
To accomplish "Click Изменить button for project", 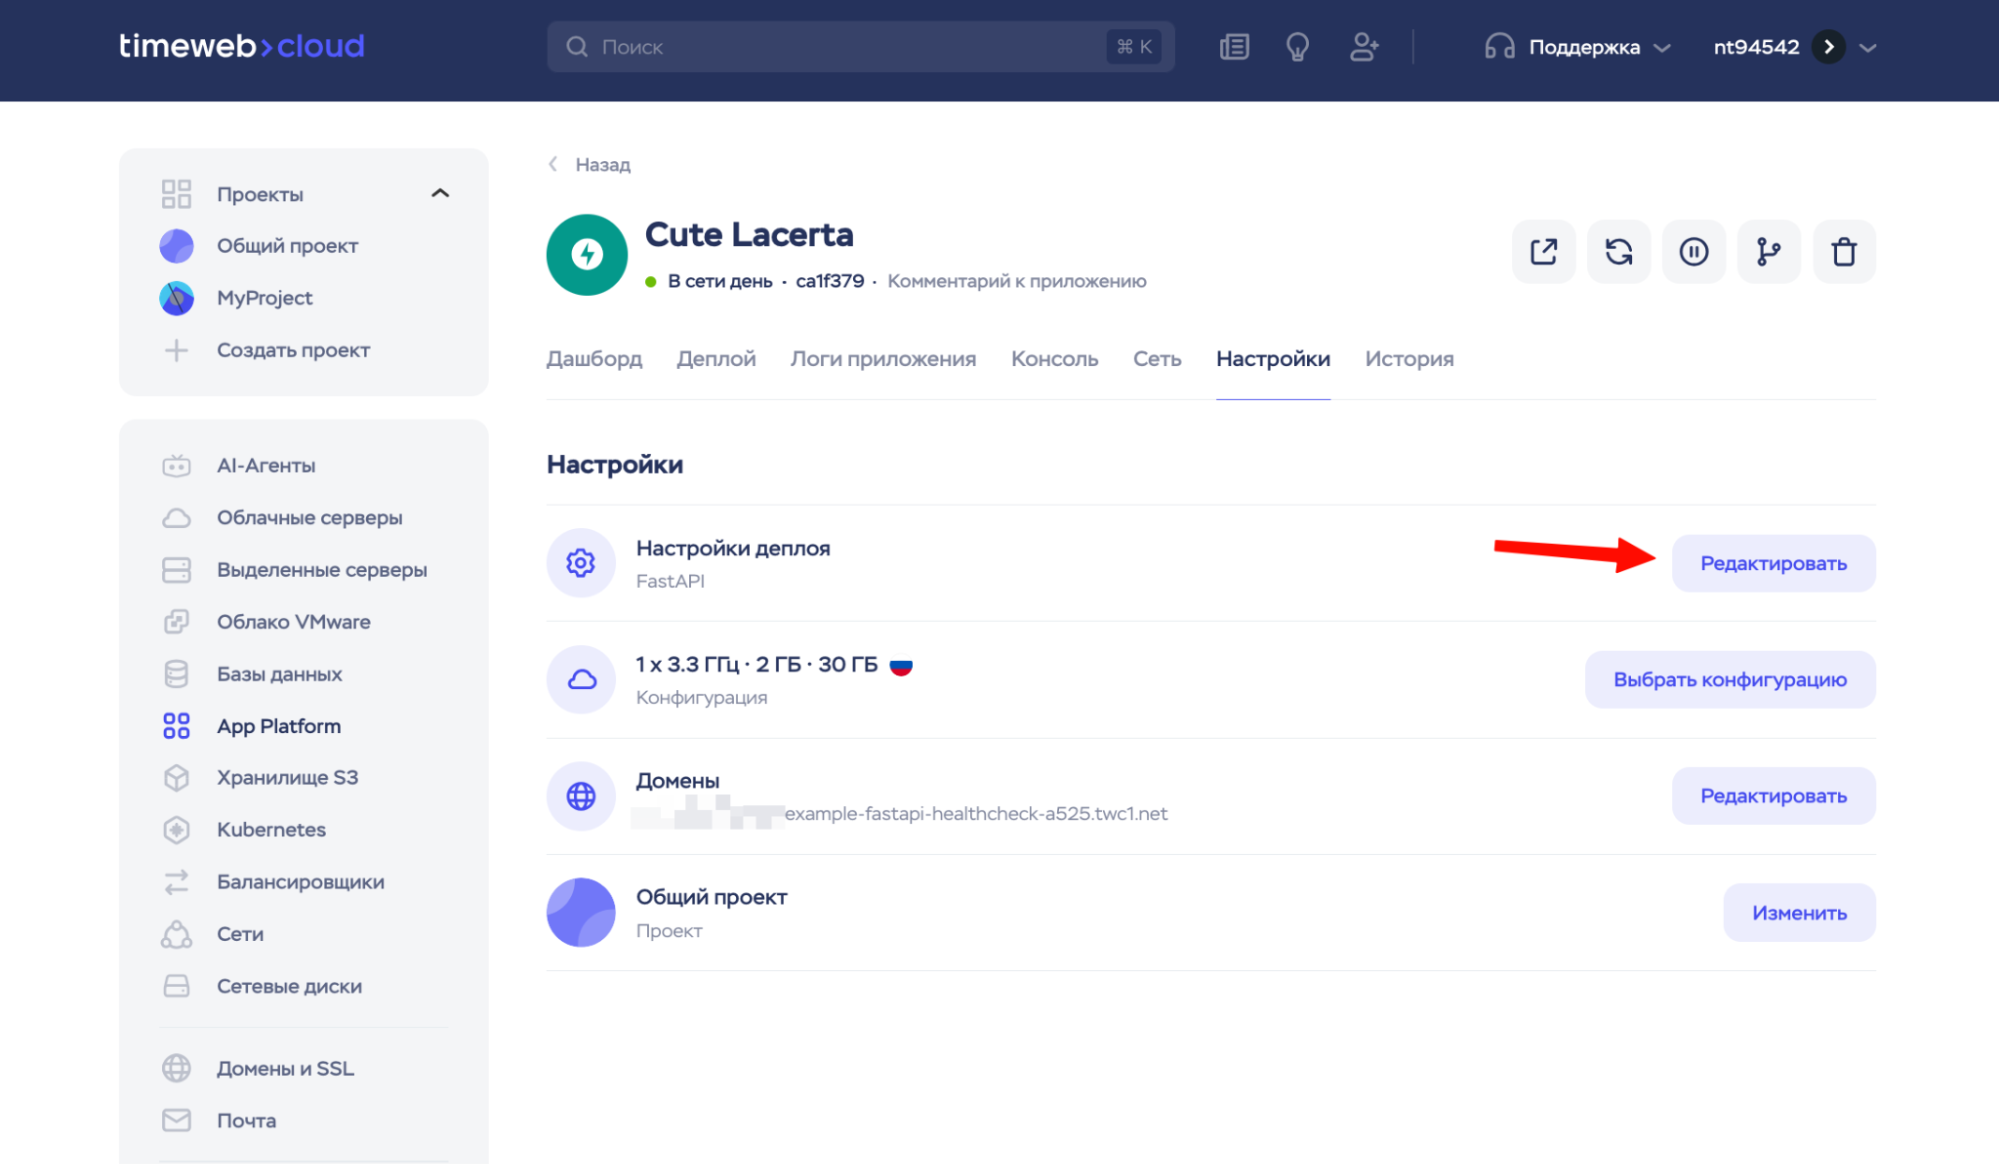I will (x=1798, y=913).
